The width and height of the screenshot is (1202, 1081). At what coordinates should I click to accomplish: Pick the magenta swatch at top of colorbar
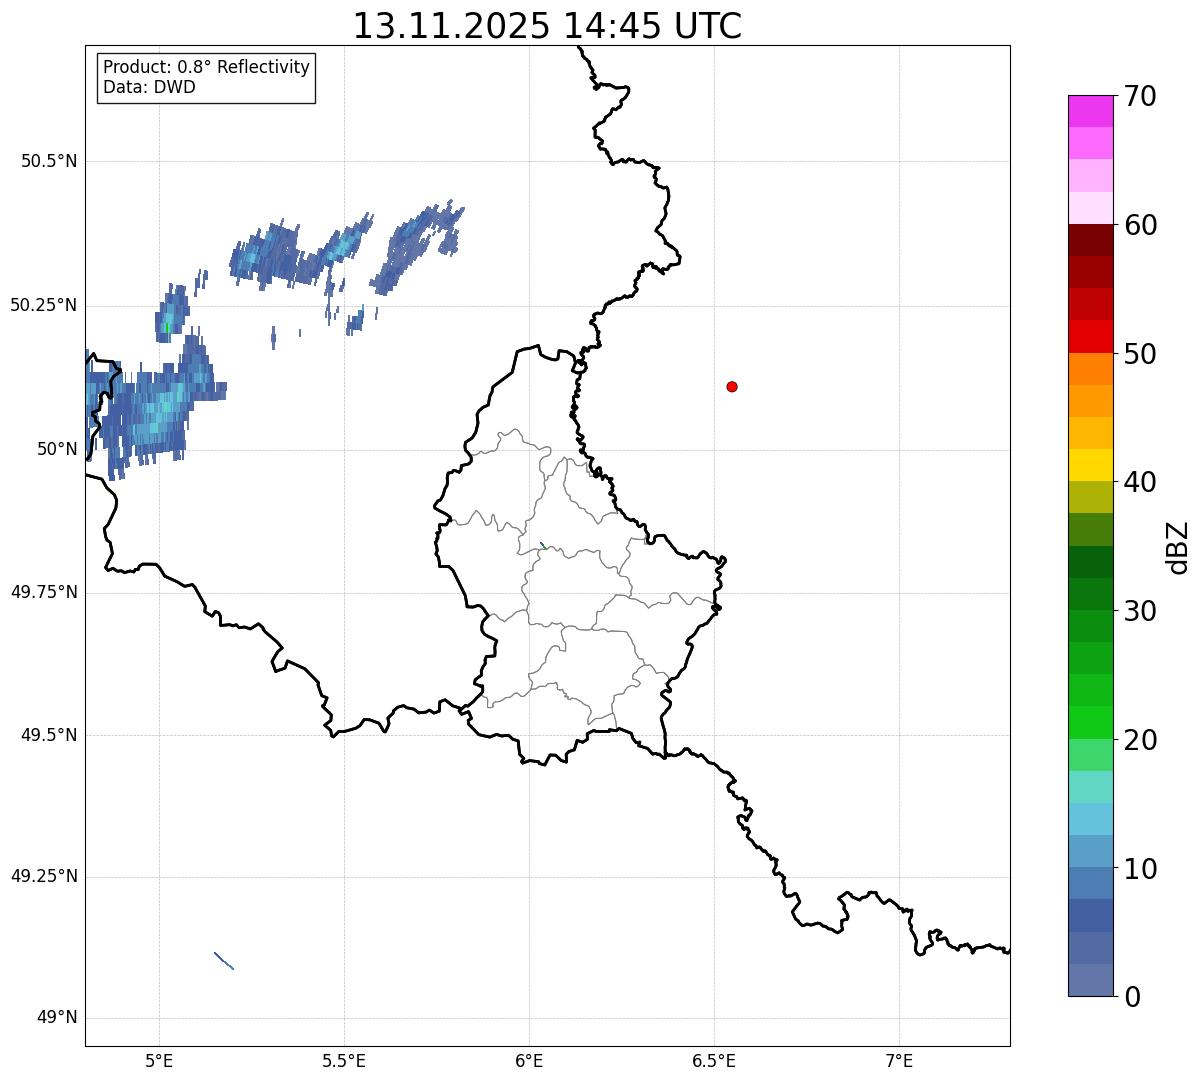click(x=1090, y=111)
